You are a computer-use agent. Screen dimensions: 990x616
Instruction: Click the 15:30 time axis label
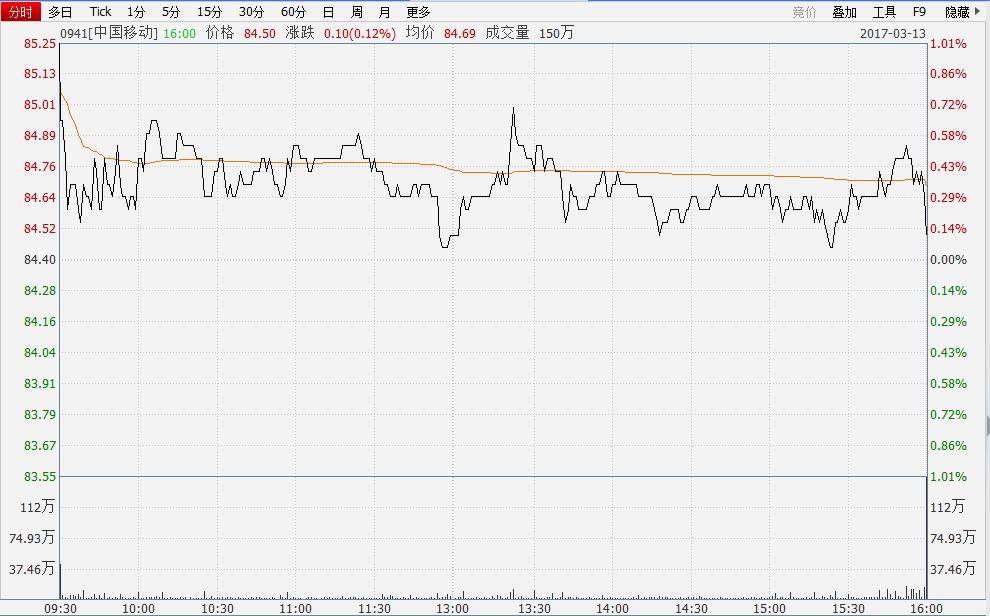click(x=848, y=609)
